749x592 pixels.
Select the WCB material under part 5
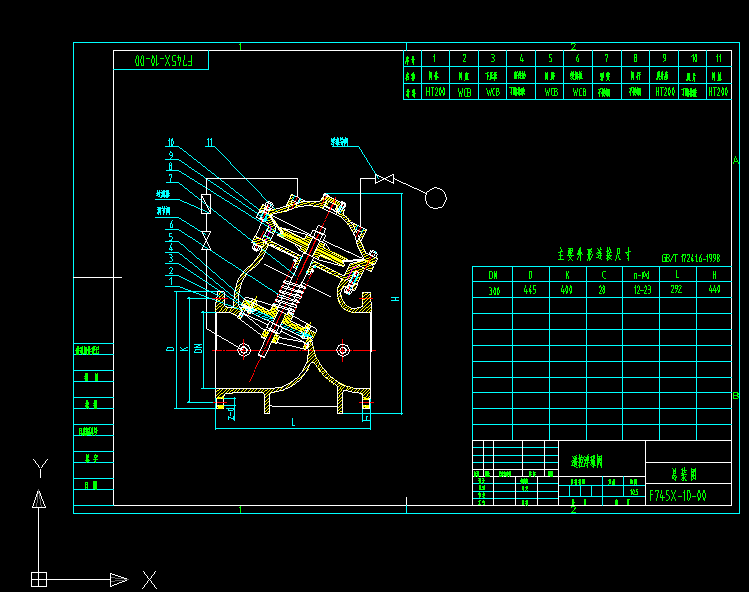[x=551, y=92]
